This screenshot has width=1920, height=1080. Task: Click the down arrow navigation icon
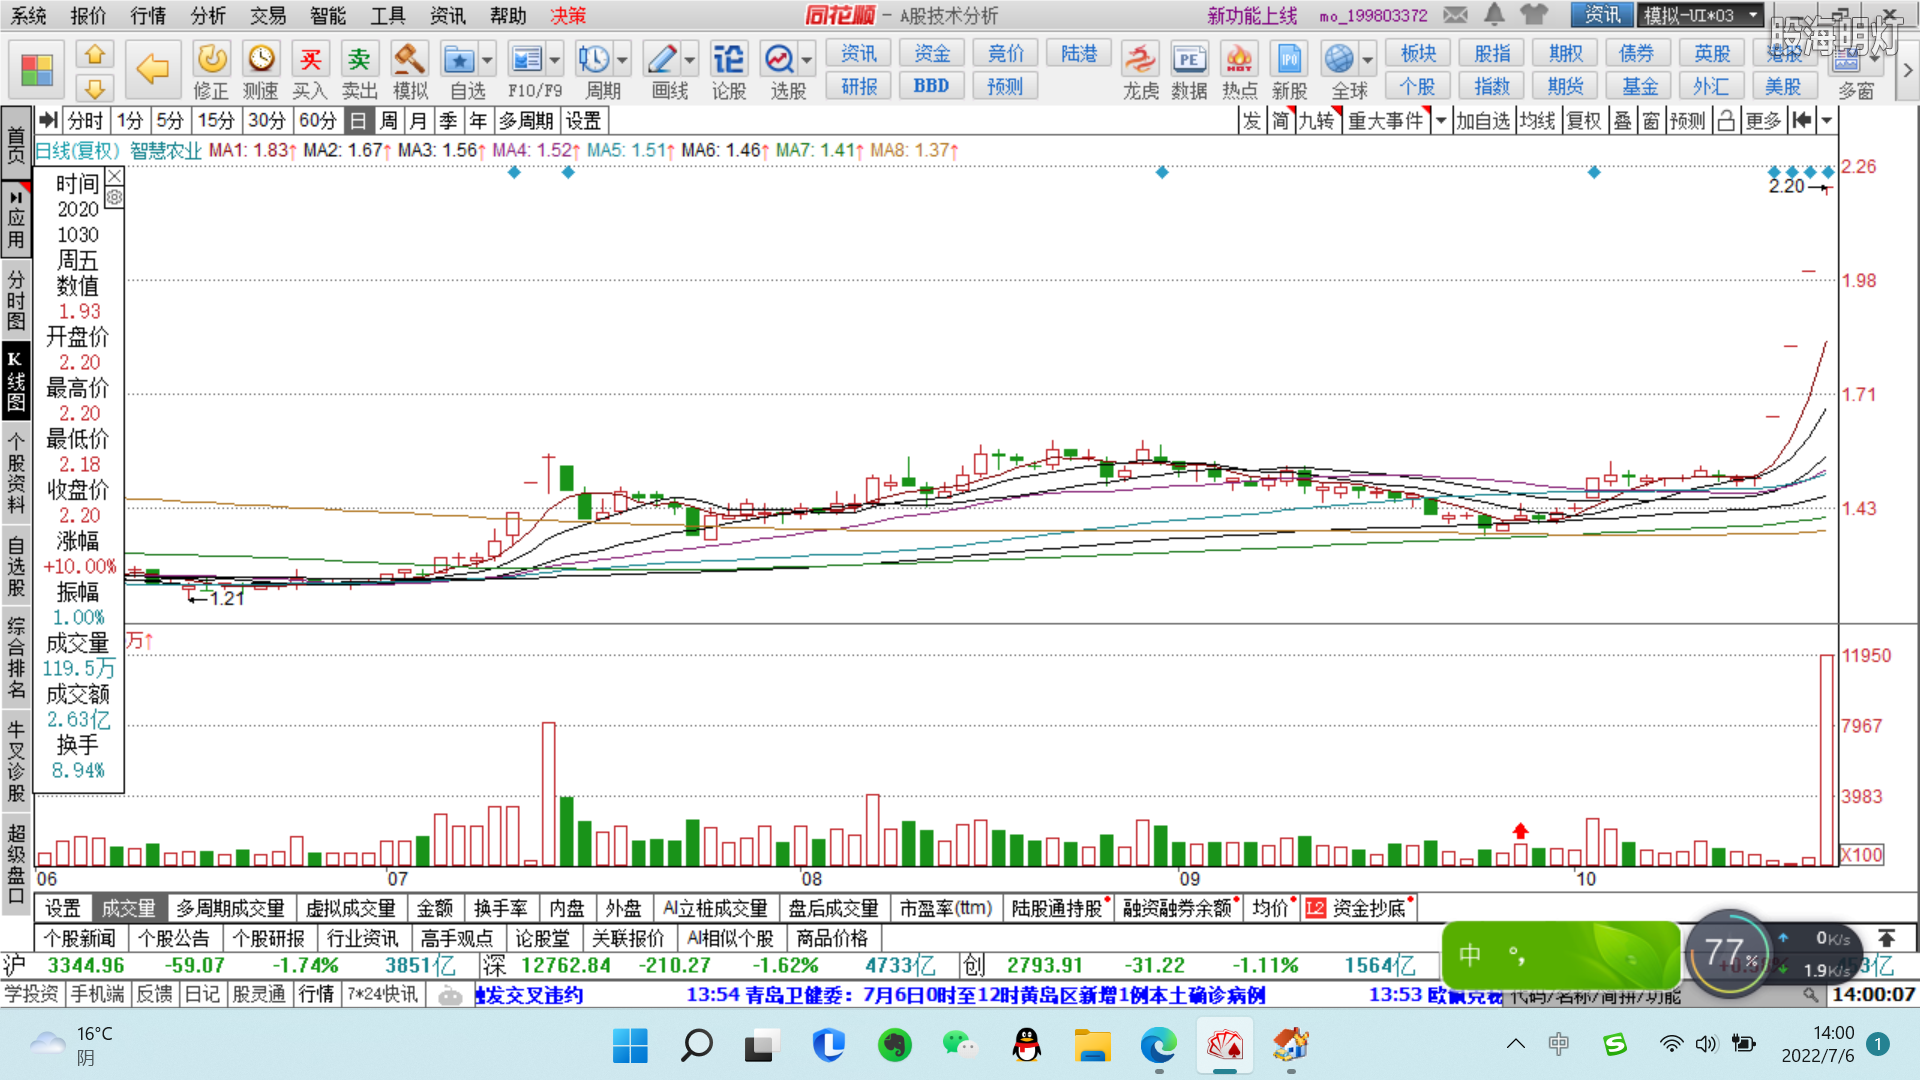(95, 88)
